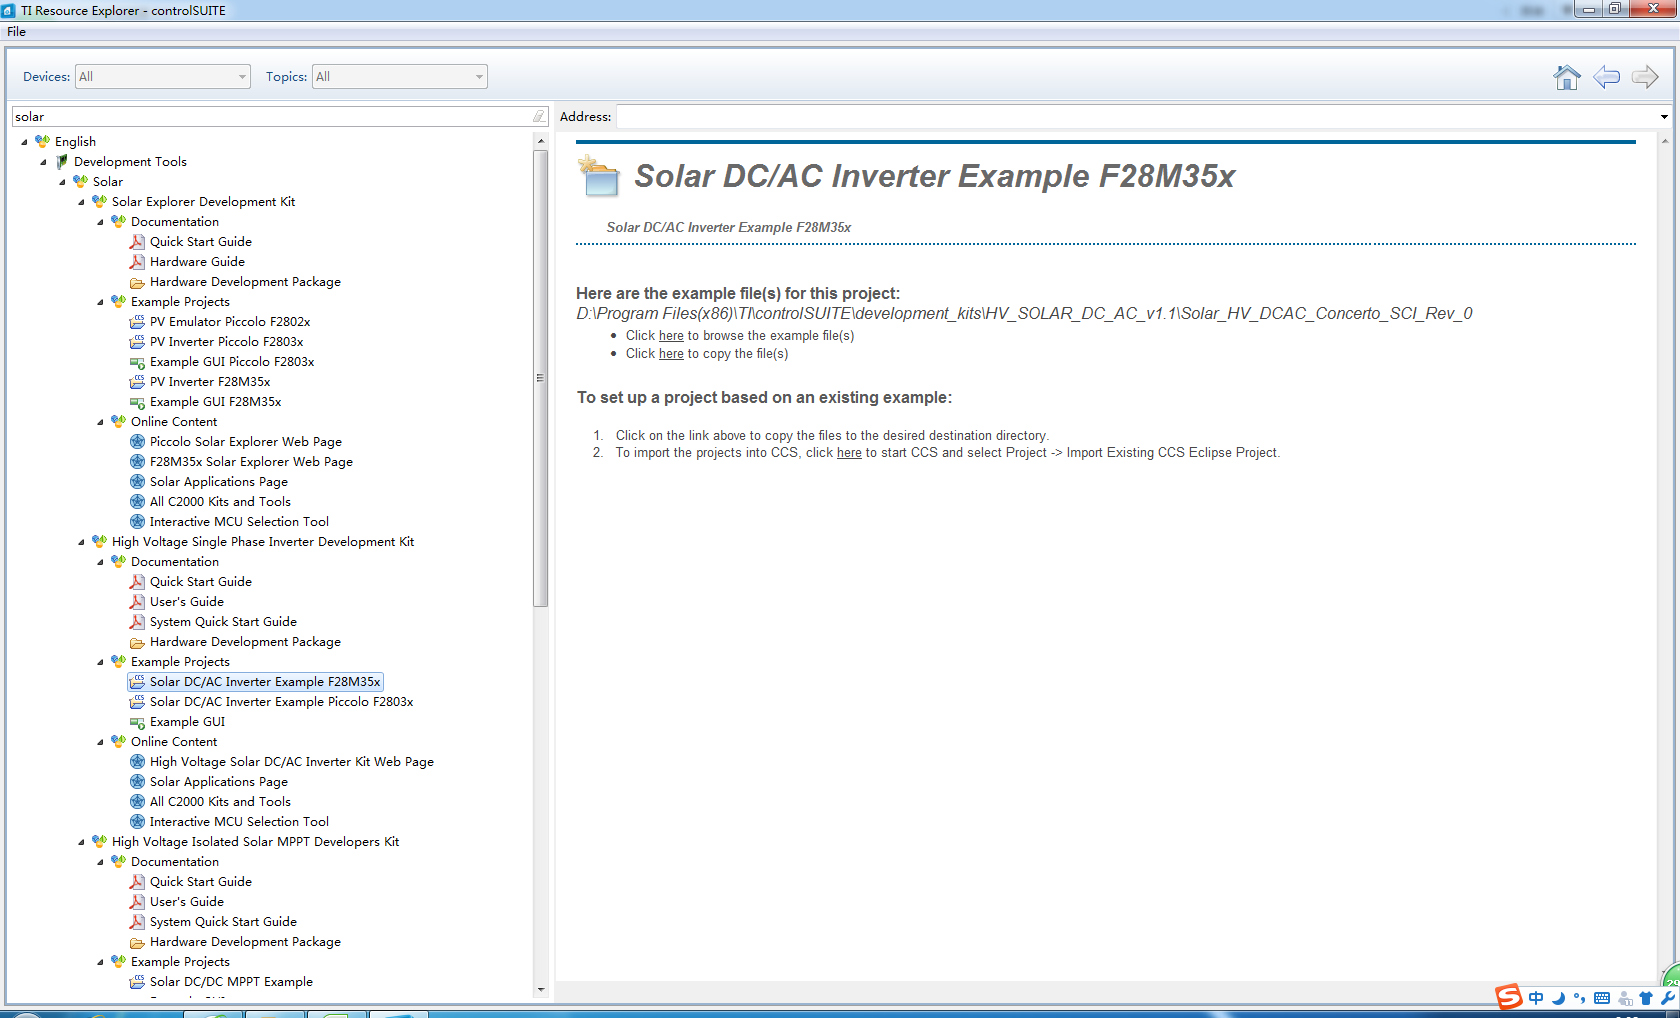This screenshot has width=1680, height=1018.
Task: Click the Piccolo Solar Explorer Web Page globe icon
Action: point(137,442)
